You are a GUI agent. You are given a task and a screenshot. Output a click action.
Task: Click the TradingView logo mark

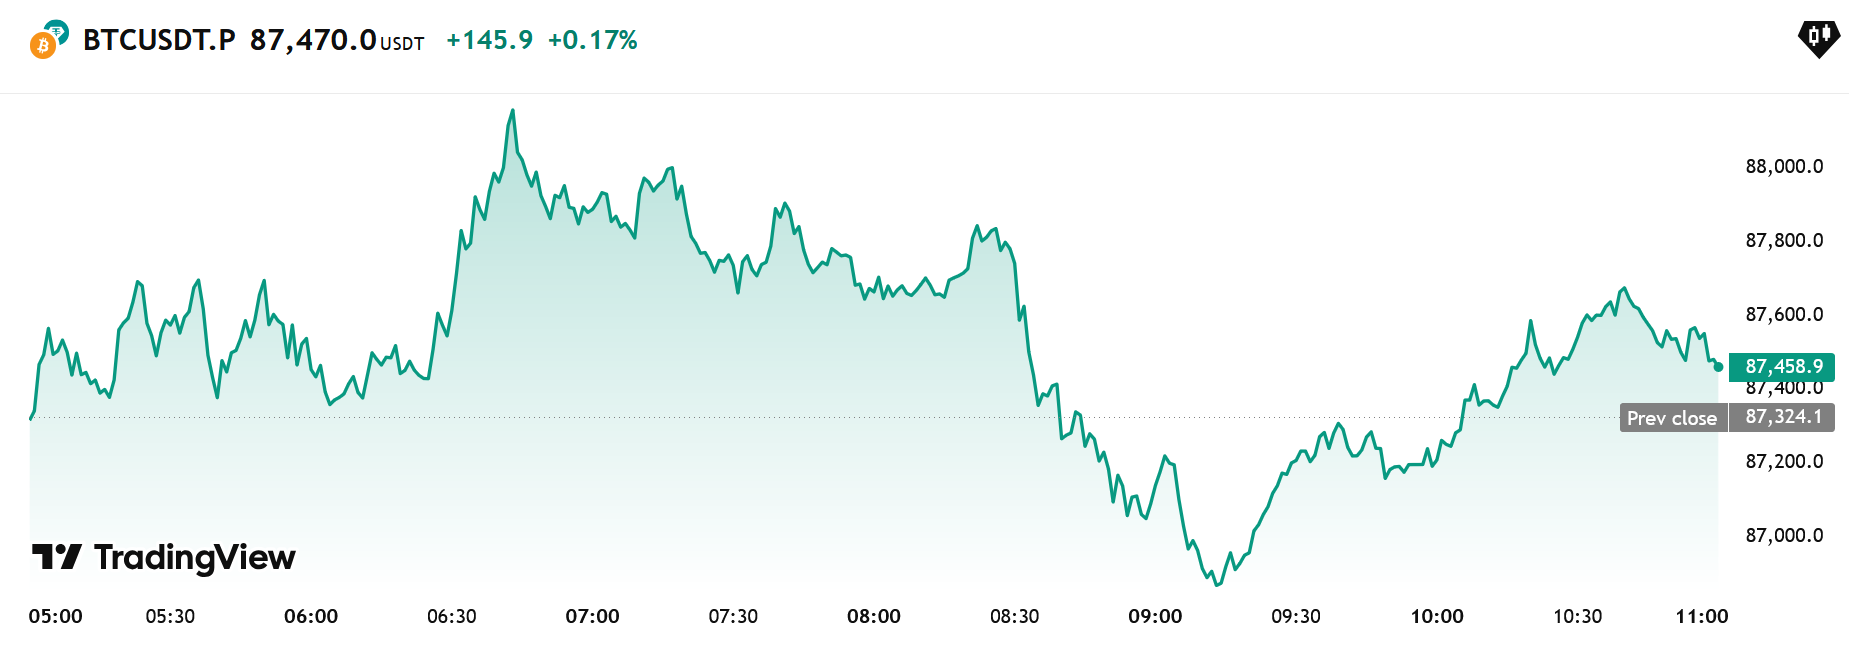point(56,557)
